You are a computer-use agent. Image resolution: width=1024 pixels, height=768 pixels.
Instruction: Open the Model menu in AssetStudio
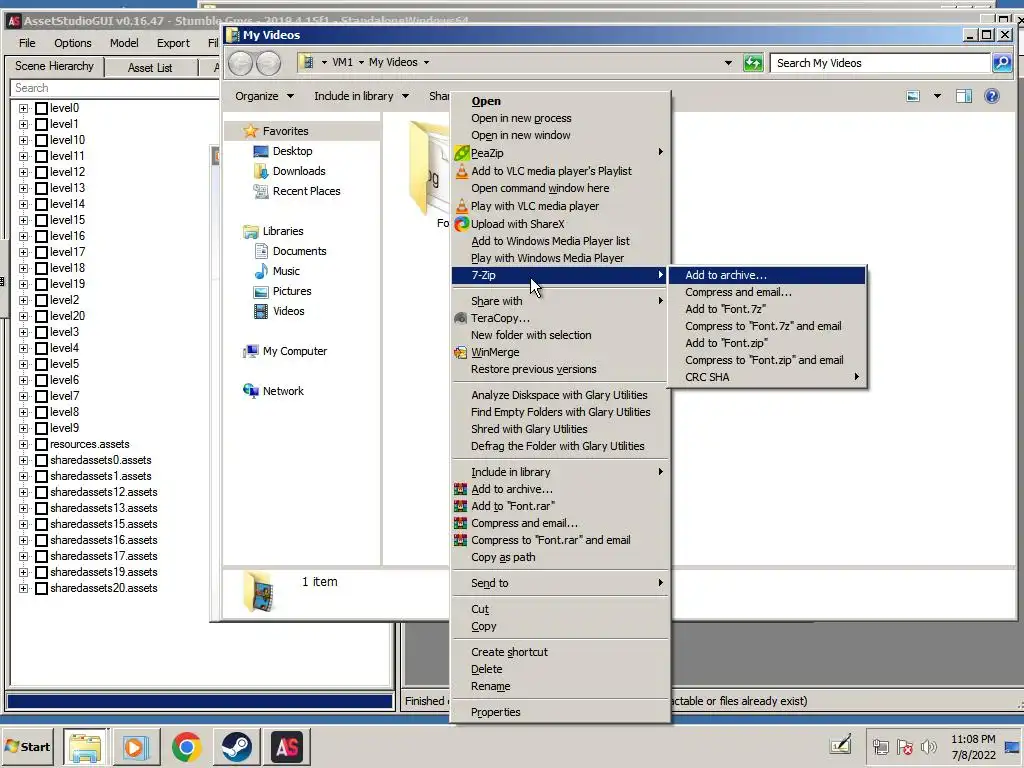pyautogui.click(x=124, y=43)
